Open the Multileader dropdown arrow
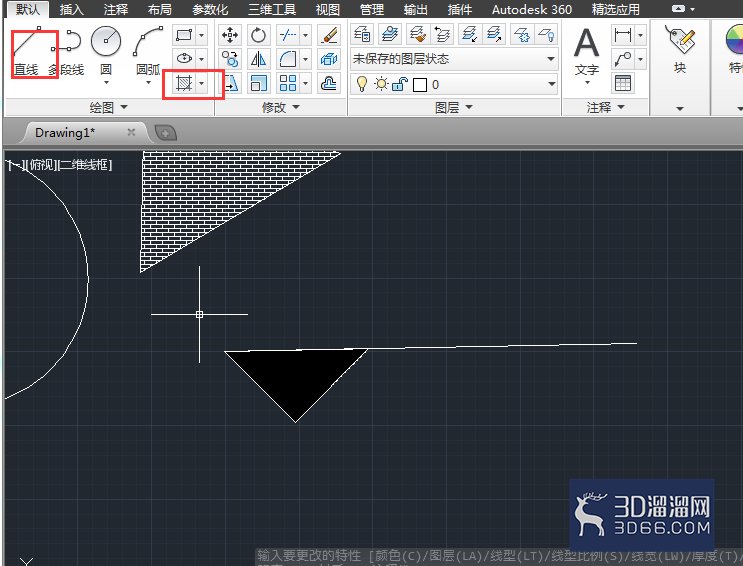Screen dimensions: 743x566 (x=641, y=59)
